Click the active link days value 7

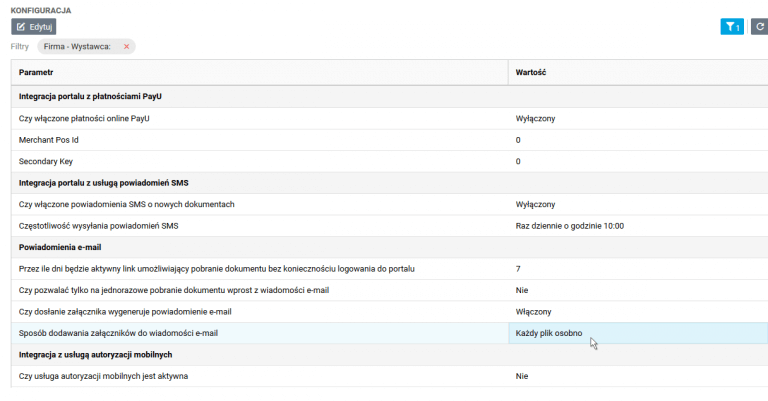point(518,269)
